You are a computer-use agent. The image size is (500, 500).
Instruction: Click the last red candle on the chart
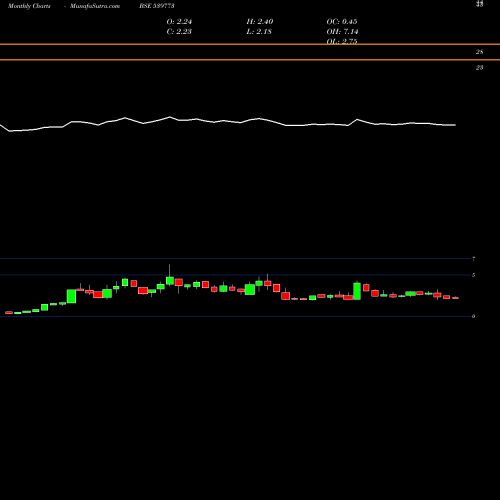coord(455,298)
